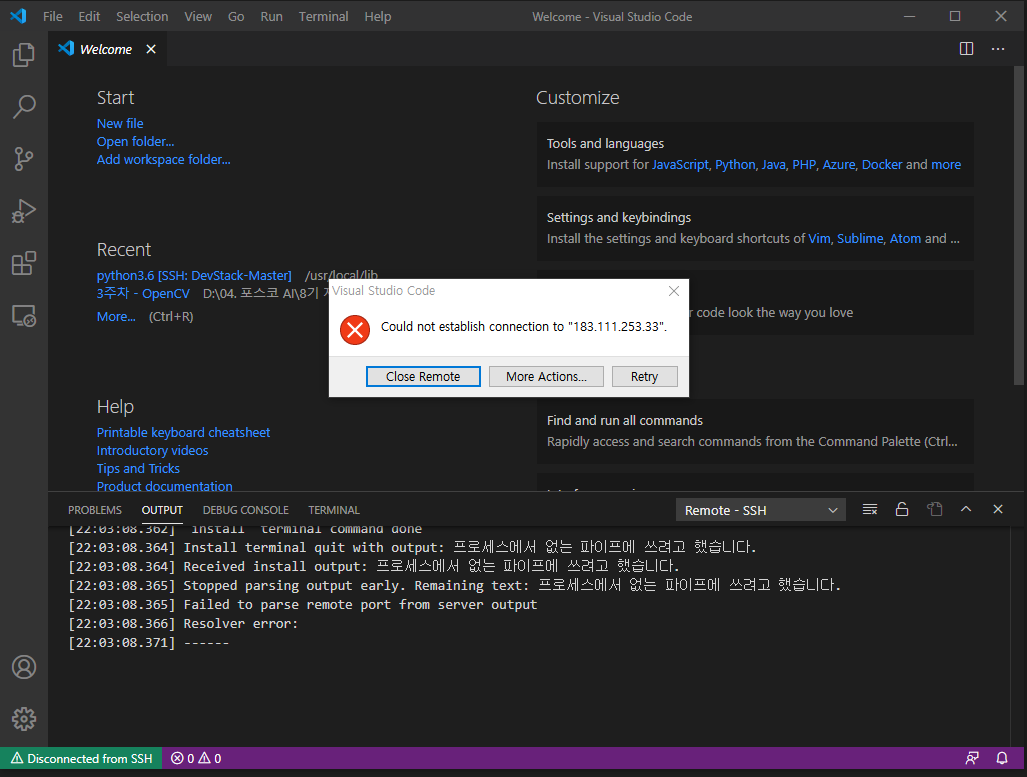Image resolution: width=1027 pixels, height=777 pixels.
Task: Open Product documentation link
Action: pyautogui.click(x=164, y=486)
